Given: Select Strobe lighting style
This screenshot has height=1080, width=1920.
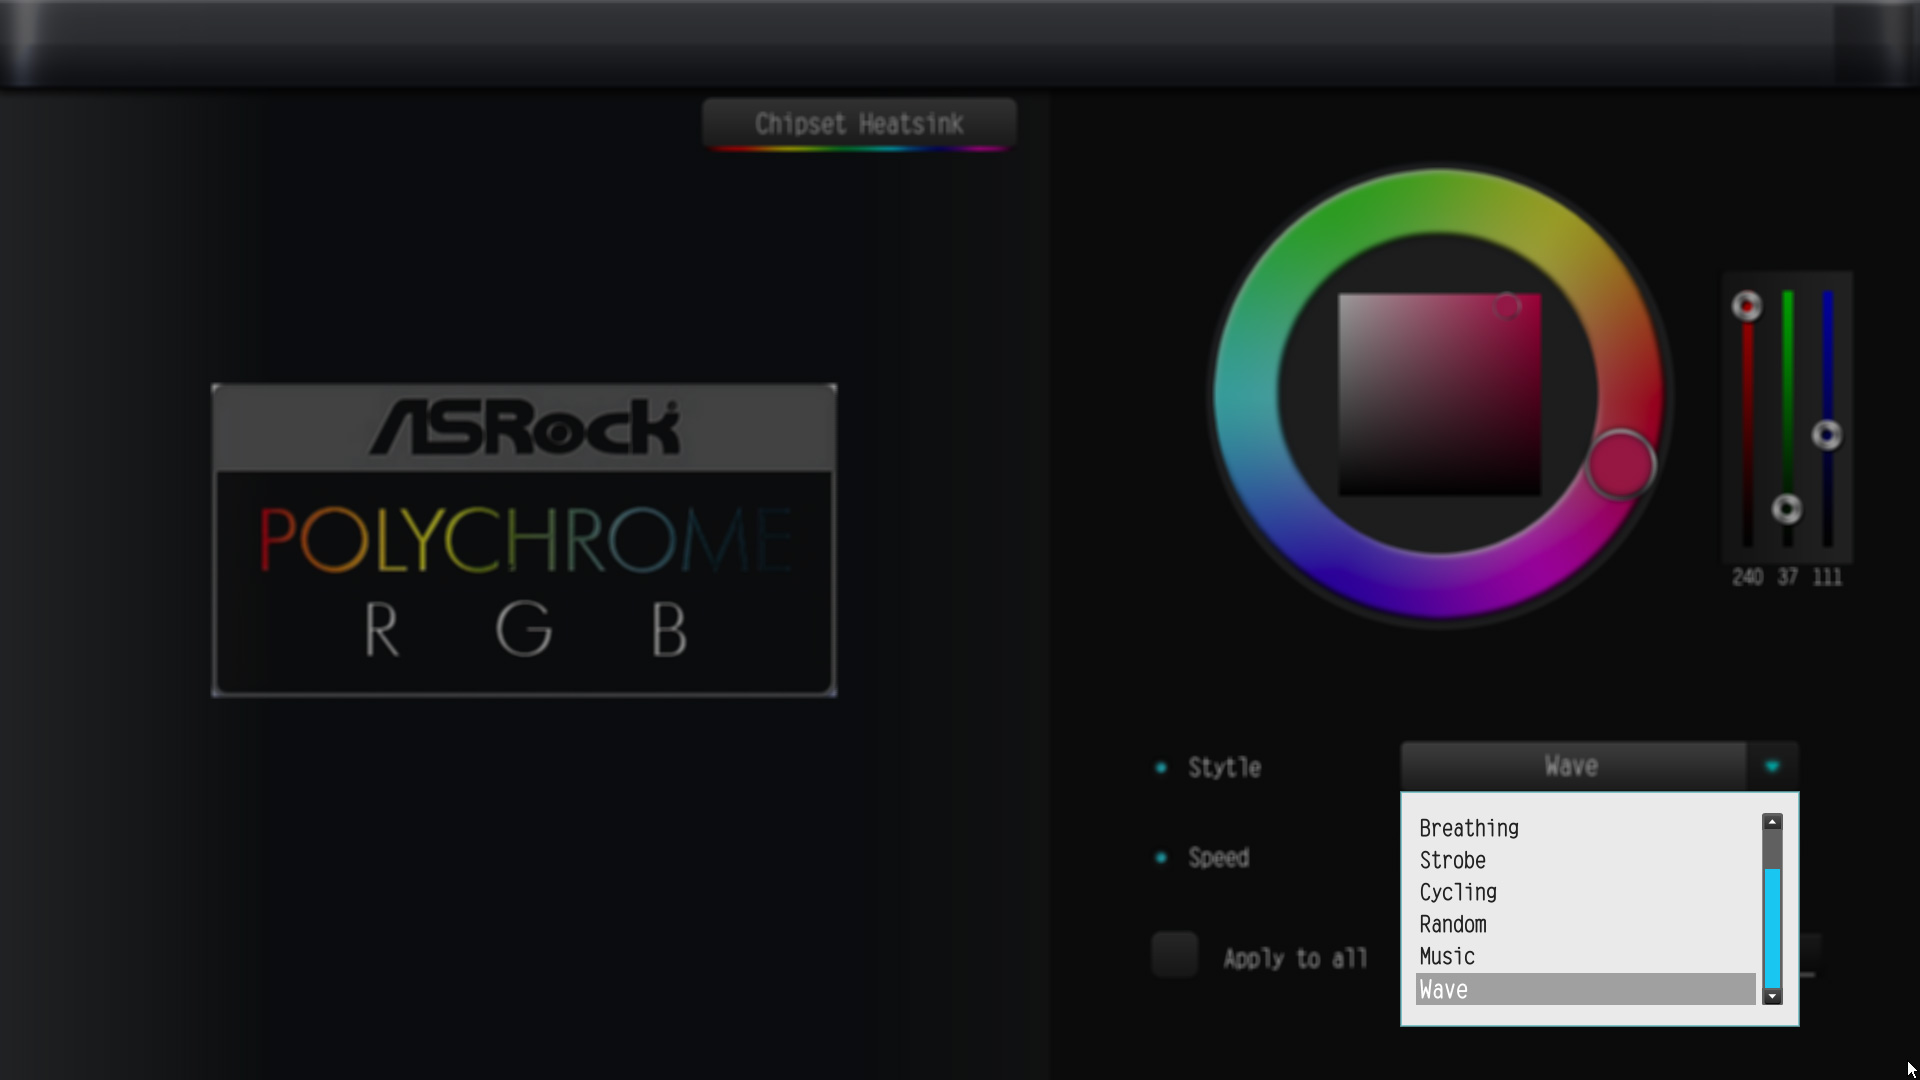Looking at the screenshot, I should (x=1453, y=860).
